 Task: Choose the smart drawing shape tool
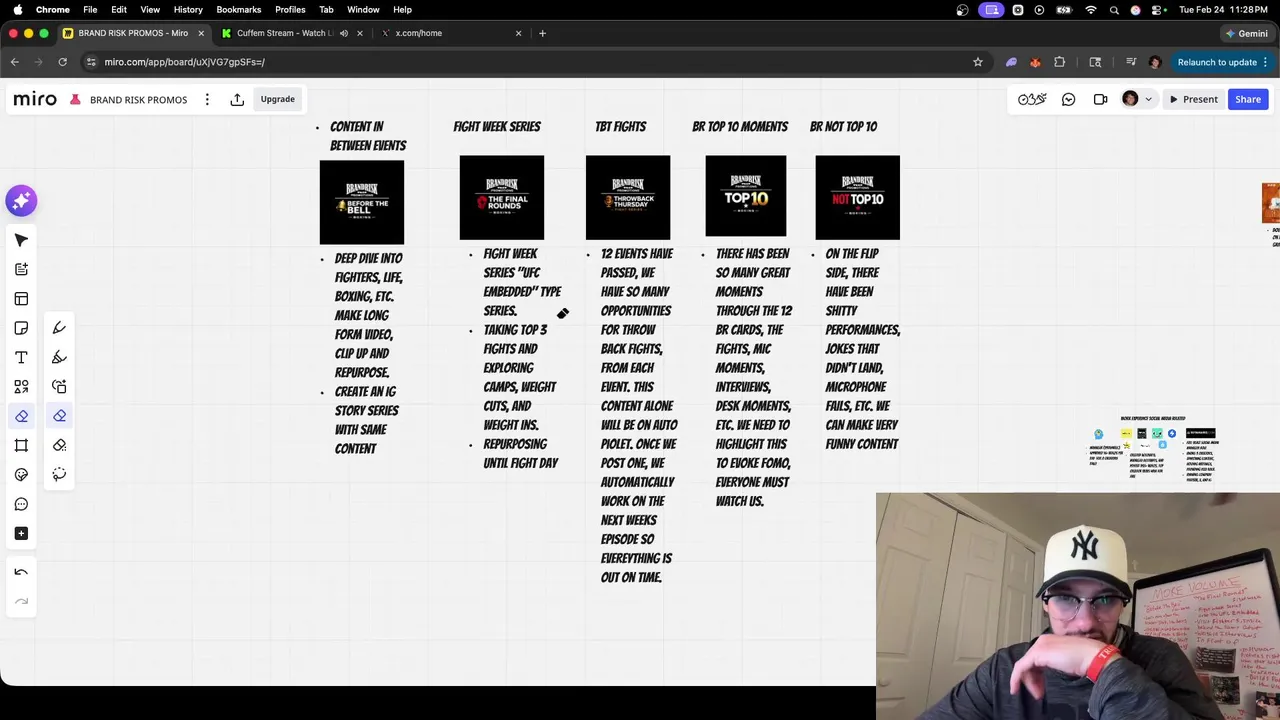pos(59,387)
